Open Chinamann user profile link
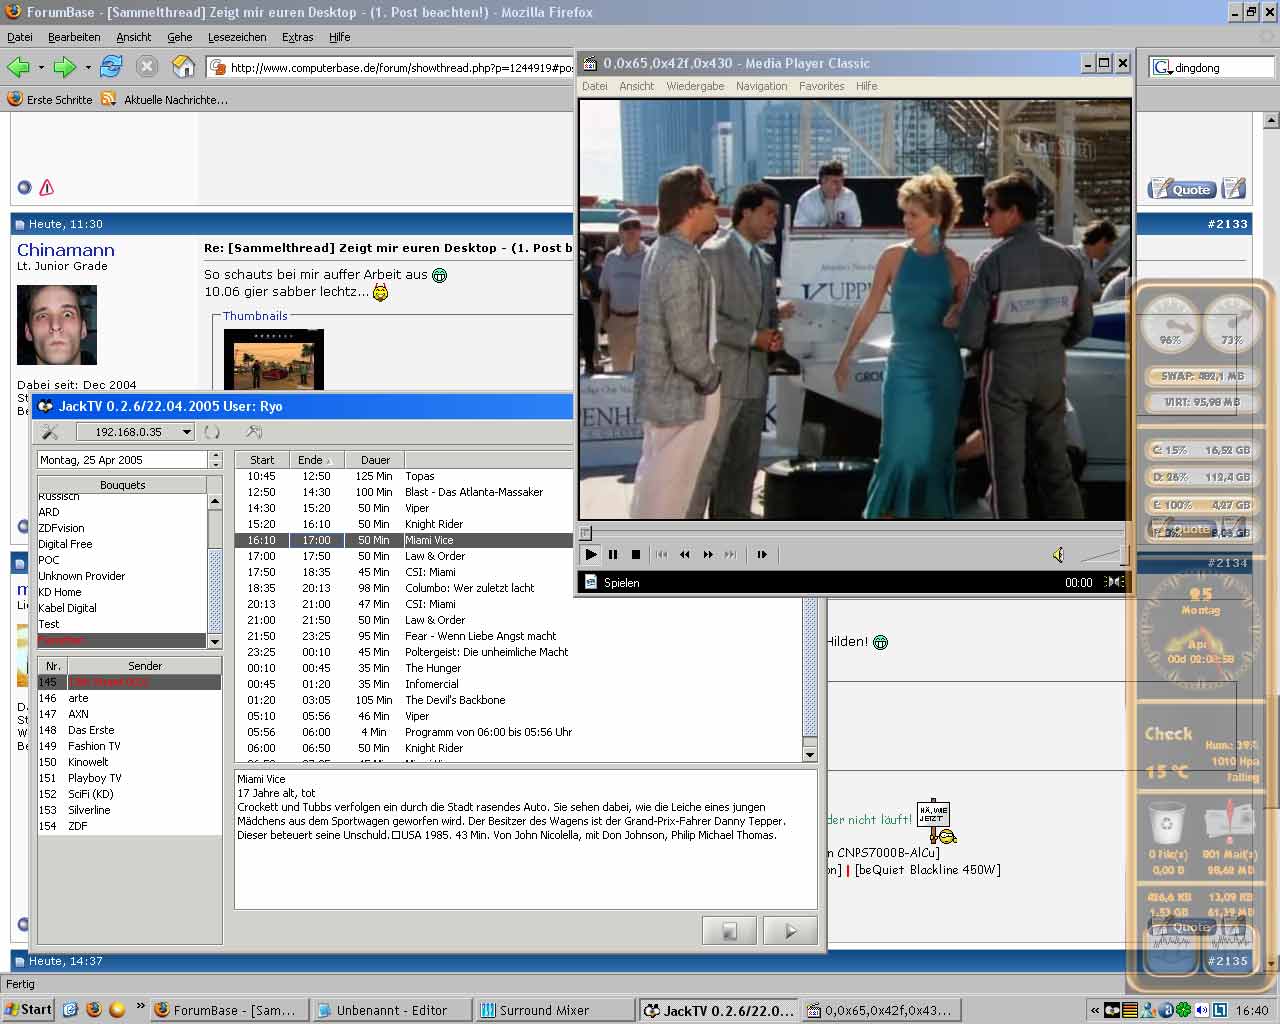1280x1024 pixels. [66, 250]
